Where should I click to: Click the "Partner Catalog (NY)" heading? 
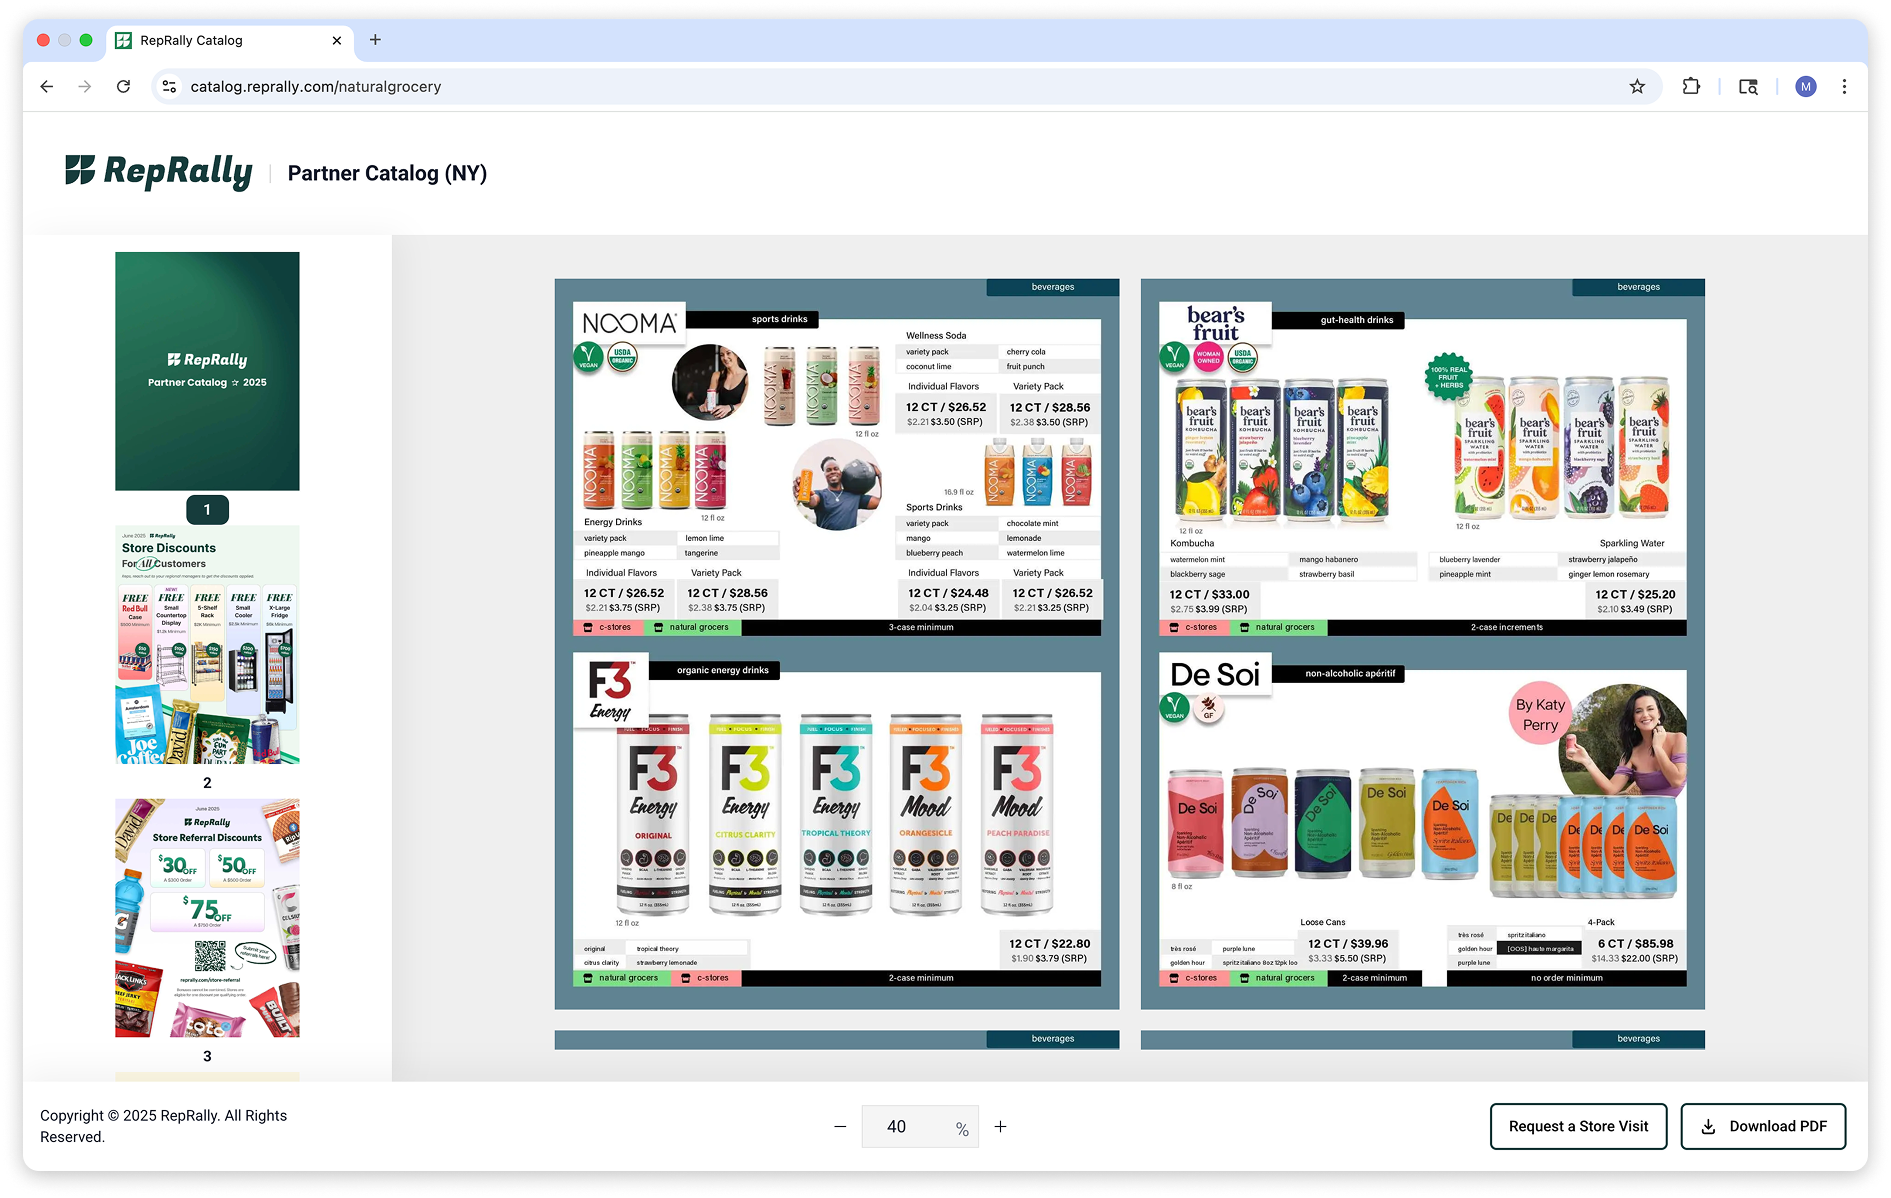[387, 173]
